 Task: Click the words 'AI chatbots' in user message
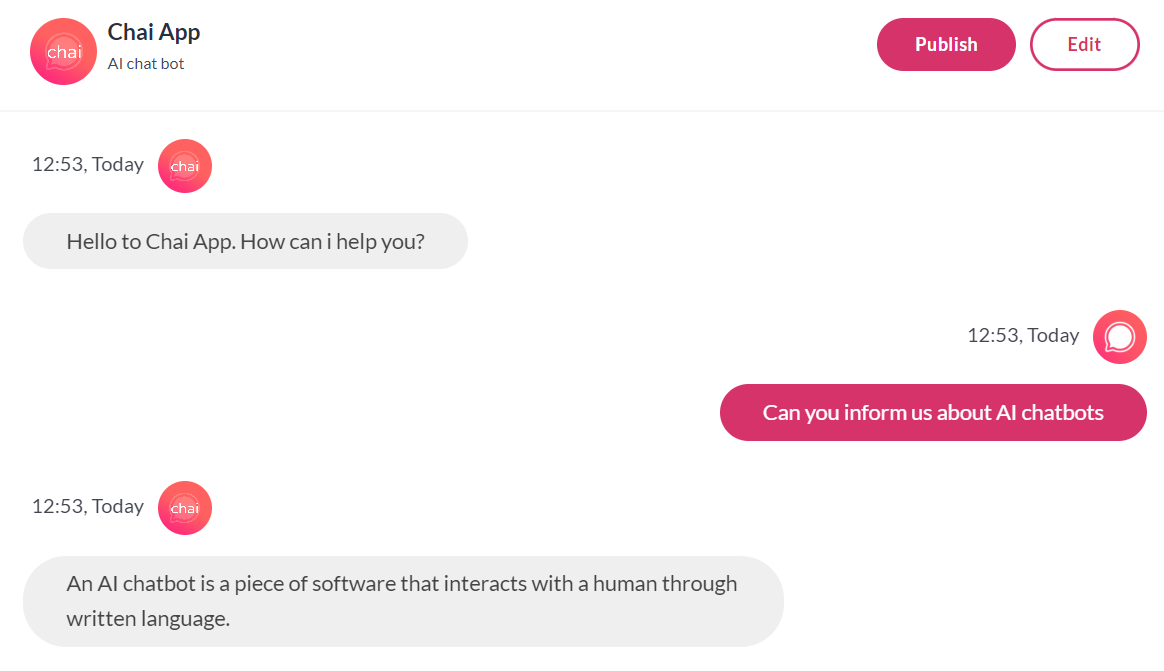click(x=1050, y=412)
